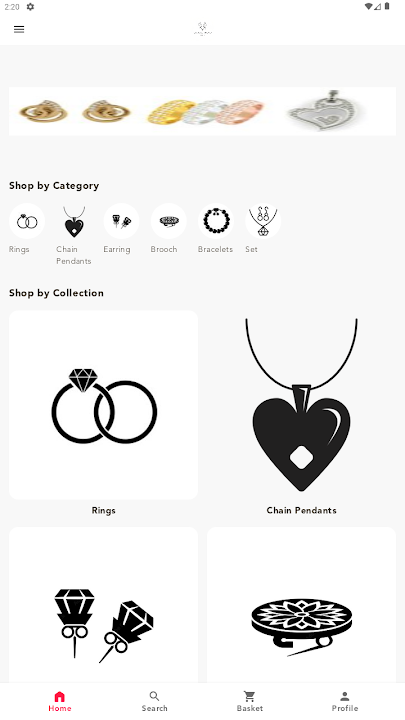Open the brooch collection card
Image resolution: width=405 pixels, height=720 pixels.
pyautogui.click(x=301, y=605)
